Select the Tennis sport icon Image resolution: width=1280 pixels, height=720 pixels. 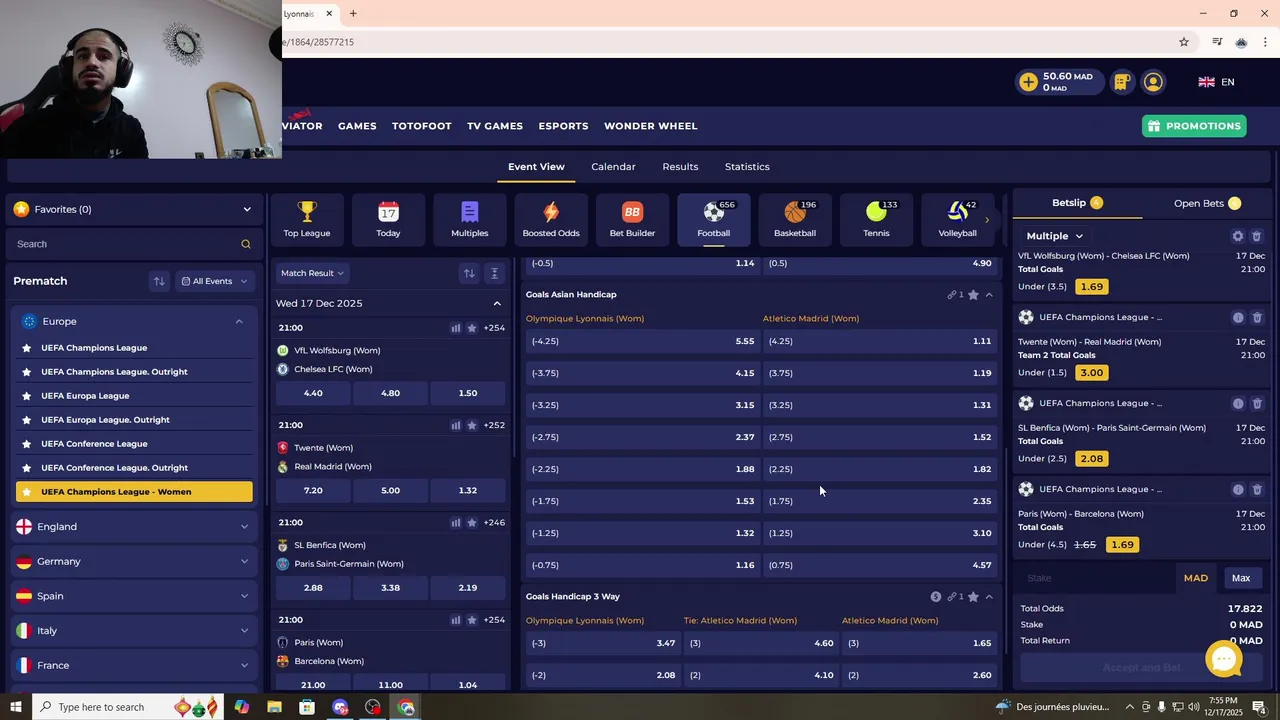[x=876, y=219]
